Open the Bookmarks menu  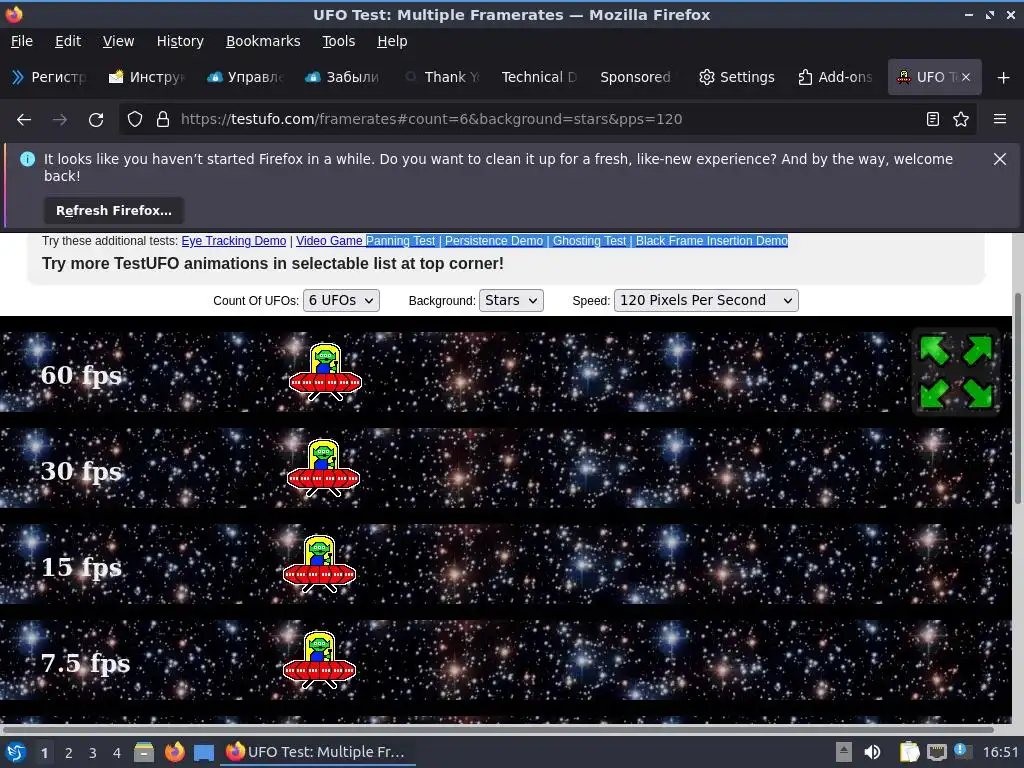[263, 41]
